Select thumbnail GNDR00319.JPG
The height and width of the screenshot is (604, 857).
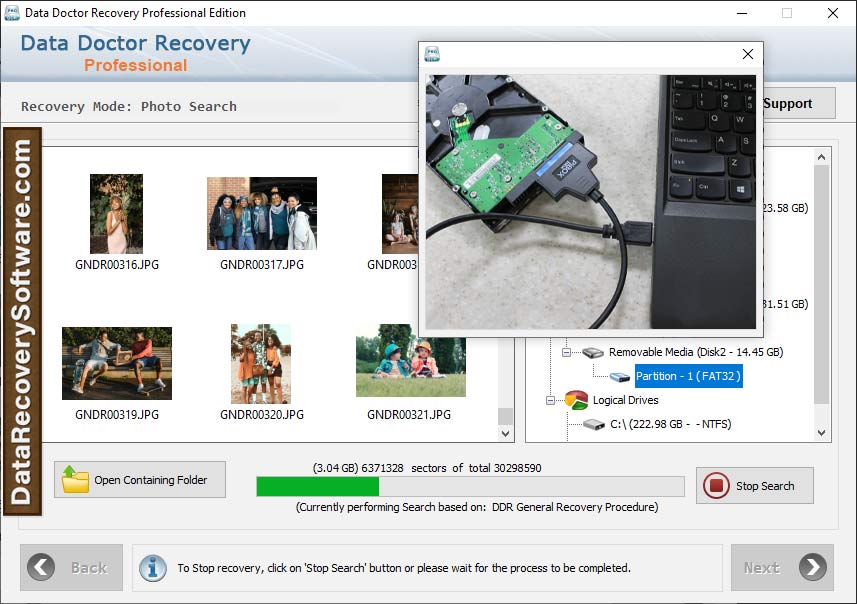coord(116,363)
